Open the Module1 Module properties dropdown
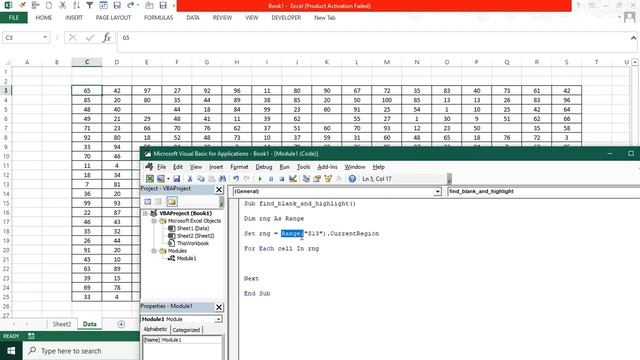The image size is (640, 360). [218, 319]
